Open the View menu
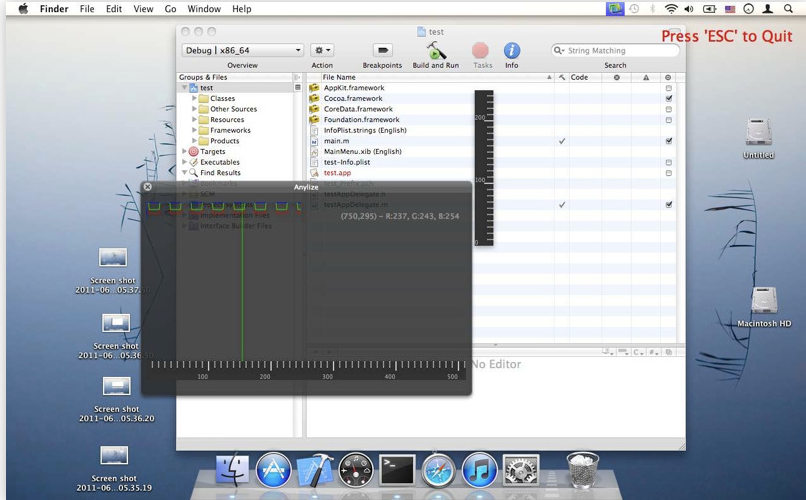Screen dimensions: 806x500 143,9
